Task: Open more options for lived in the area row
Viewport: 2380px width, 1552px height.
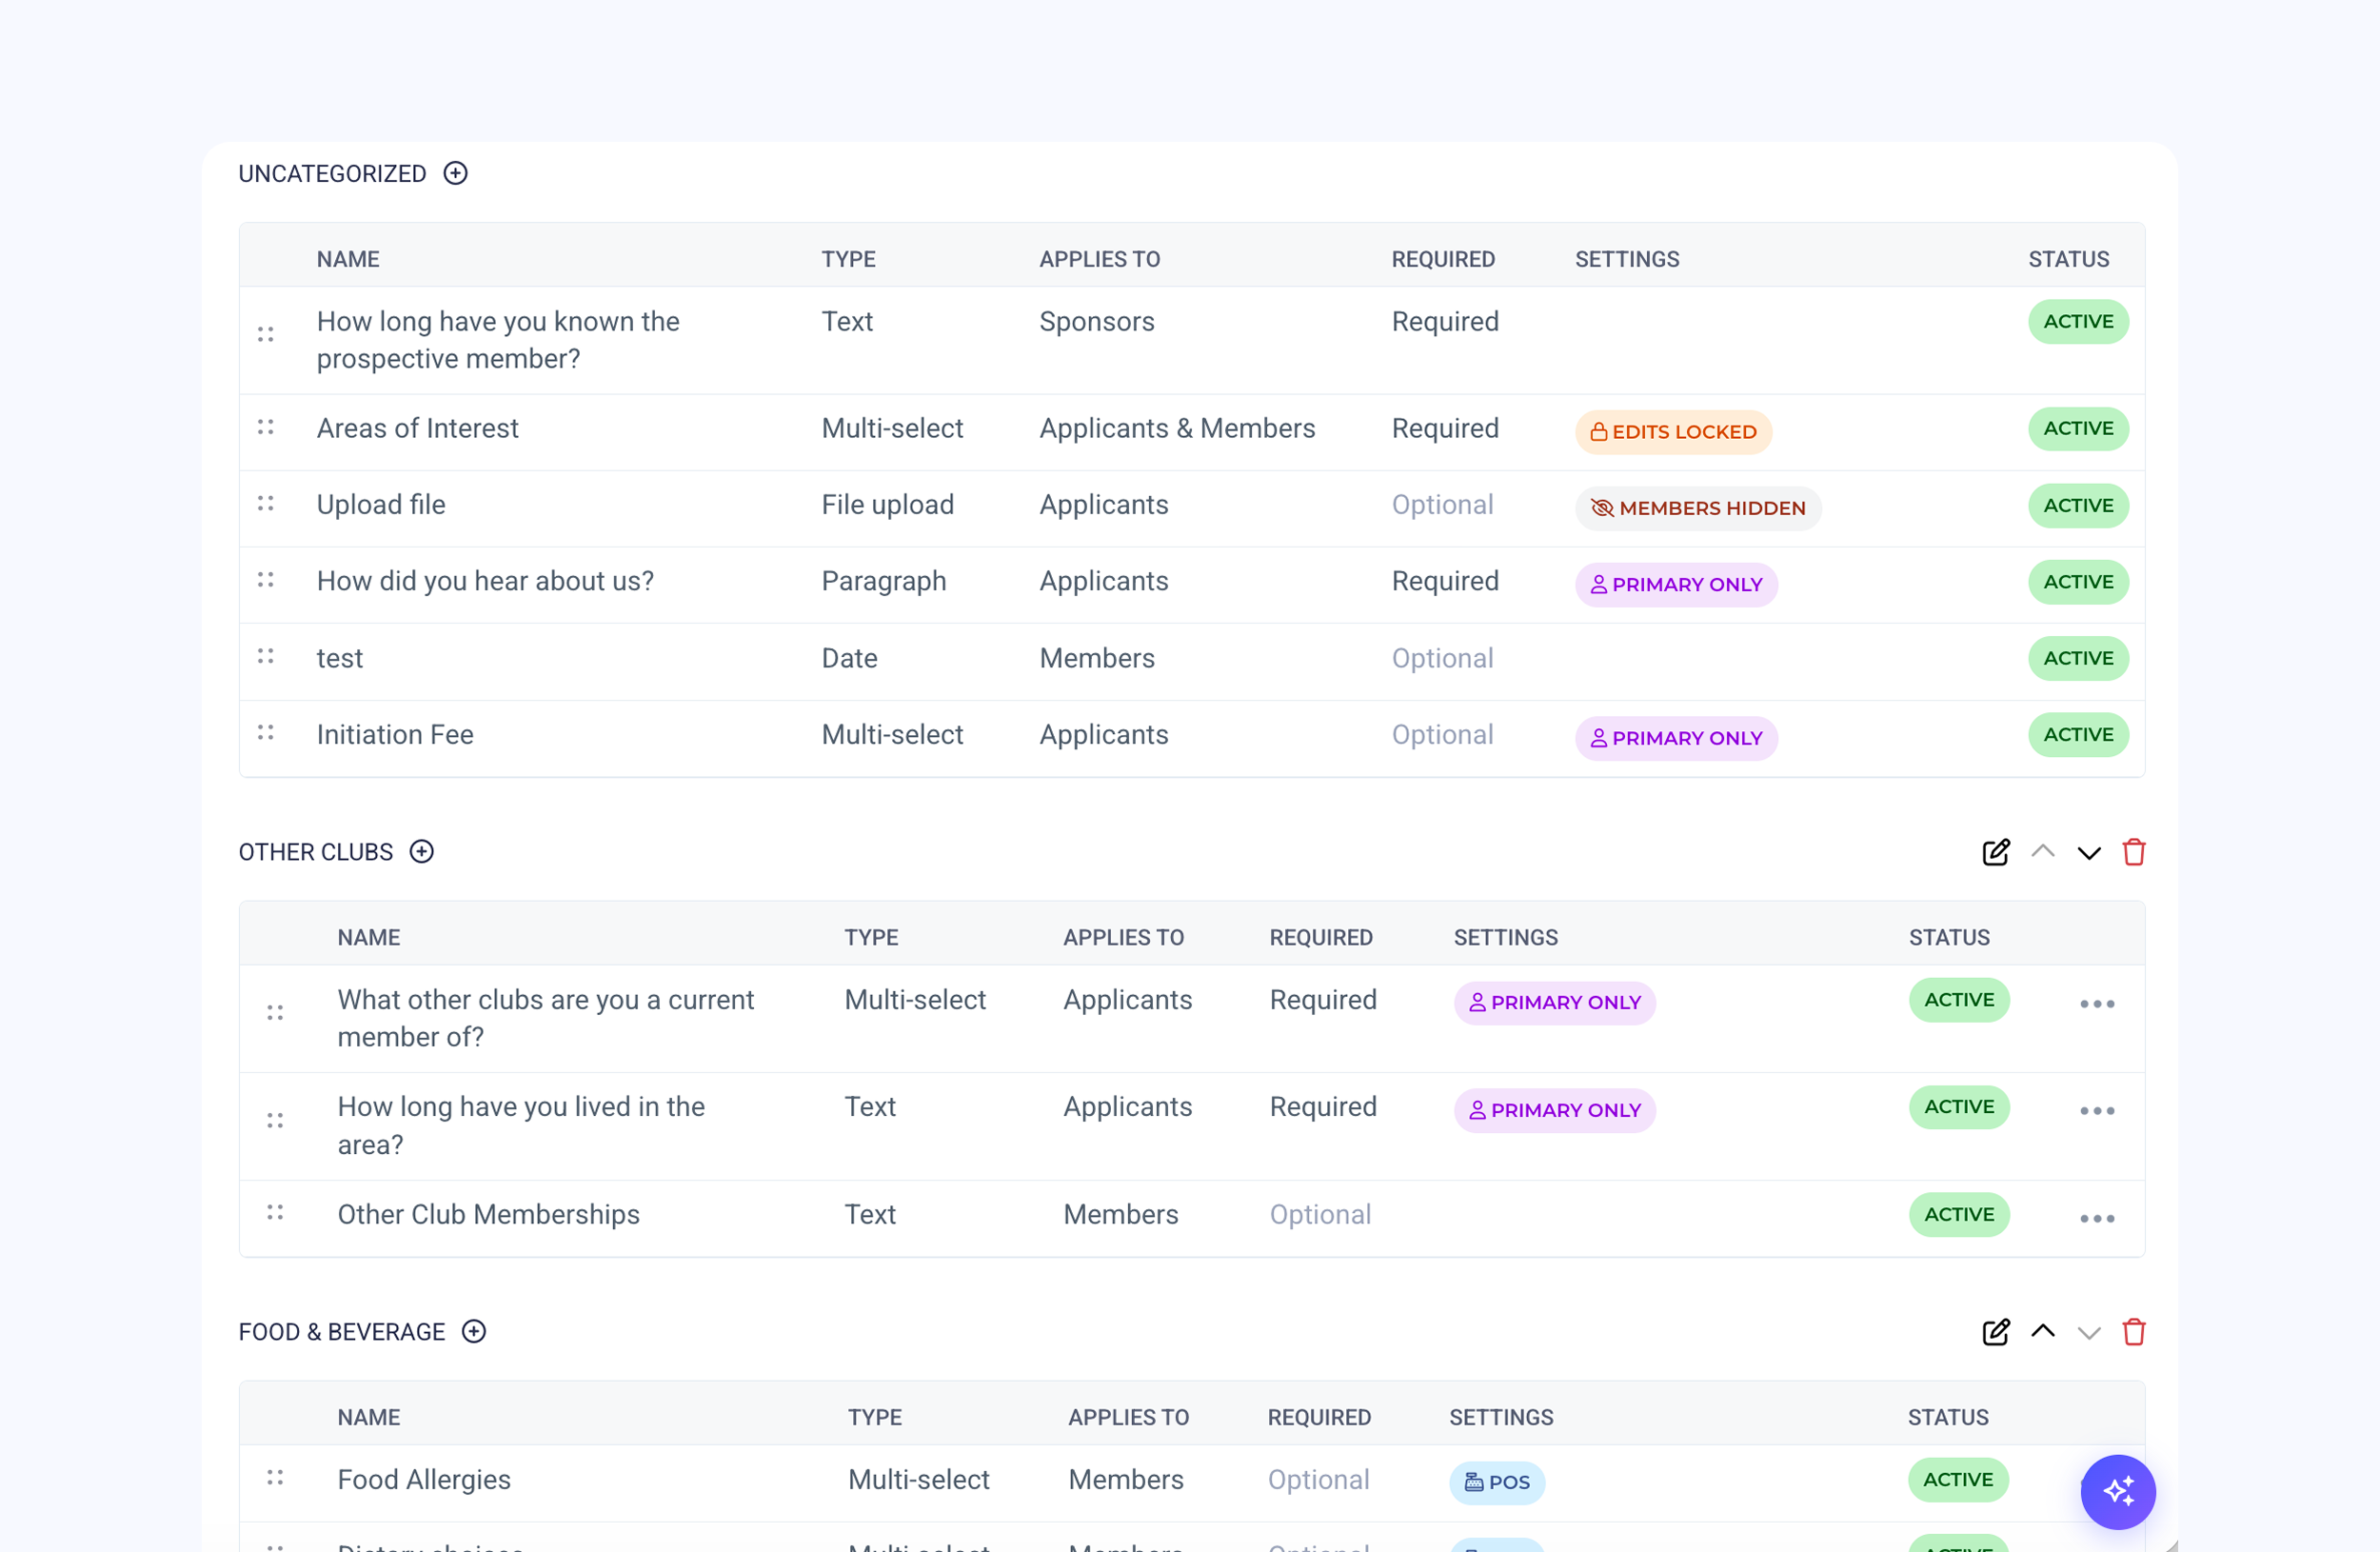Action: pos(2097,1110)
